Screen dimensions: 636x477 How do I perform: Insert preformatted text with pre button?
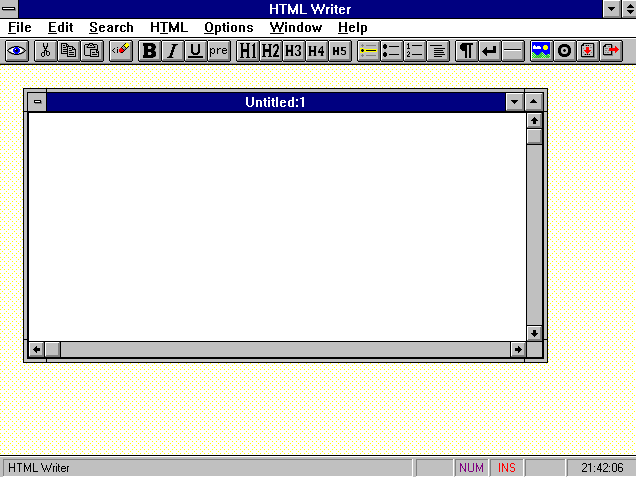(219, 51)
